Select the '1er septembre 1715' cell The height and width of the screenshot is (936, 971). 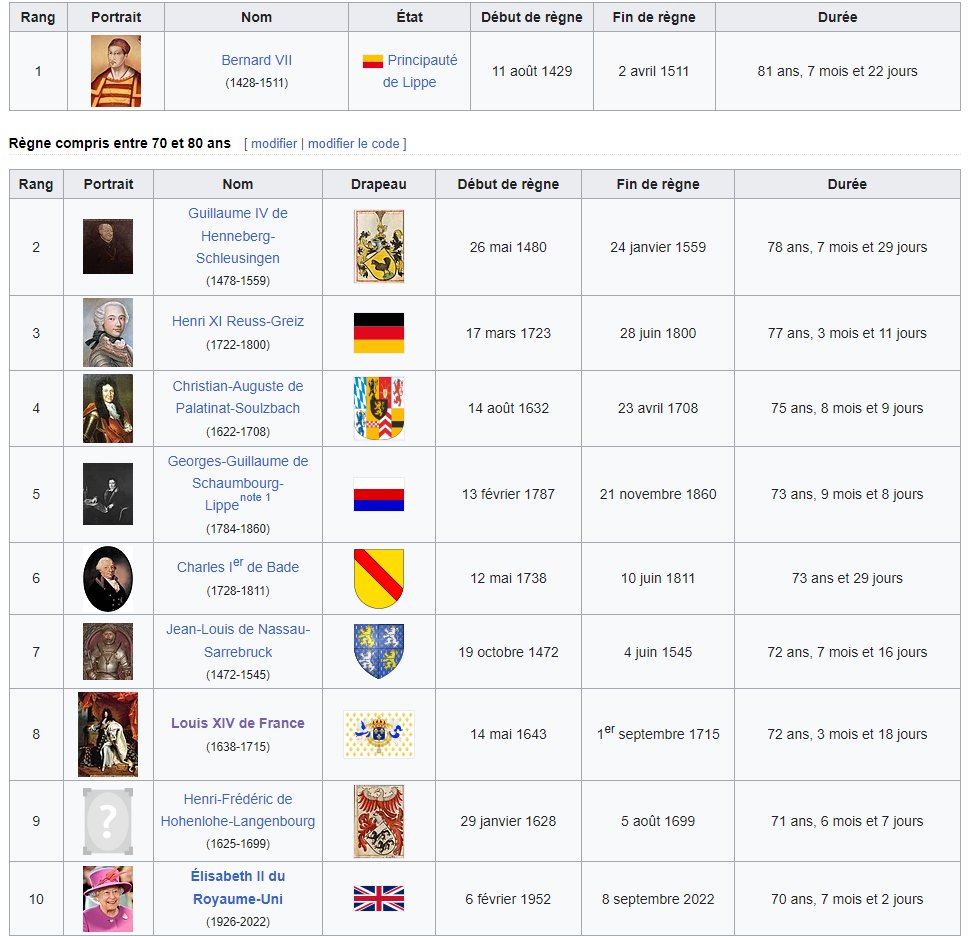click(x=658, y=735)
